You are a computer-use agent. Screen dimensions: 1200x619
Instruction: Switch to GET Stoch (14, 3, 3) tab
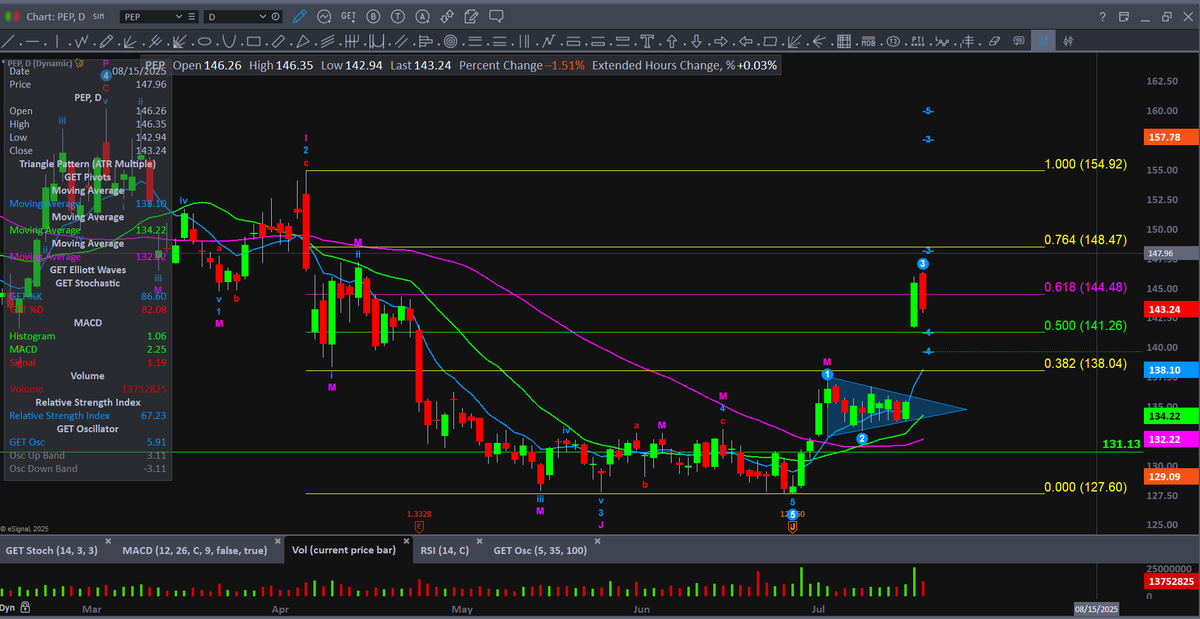pyautogui.click(x=54, y=550)
